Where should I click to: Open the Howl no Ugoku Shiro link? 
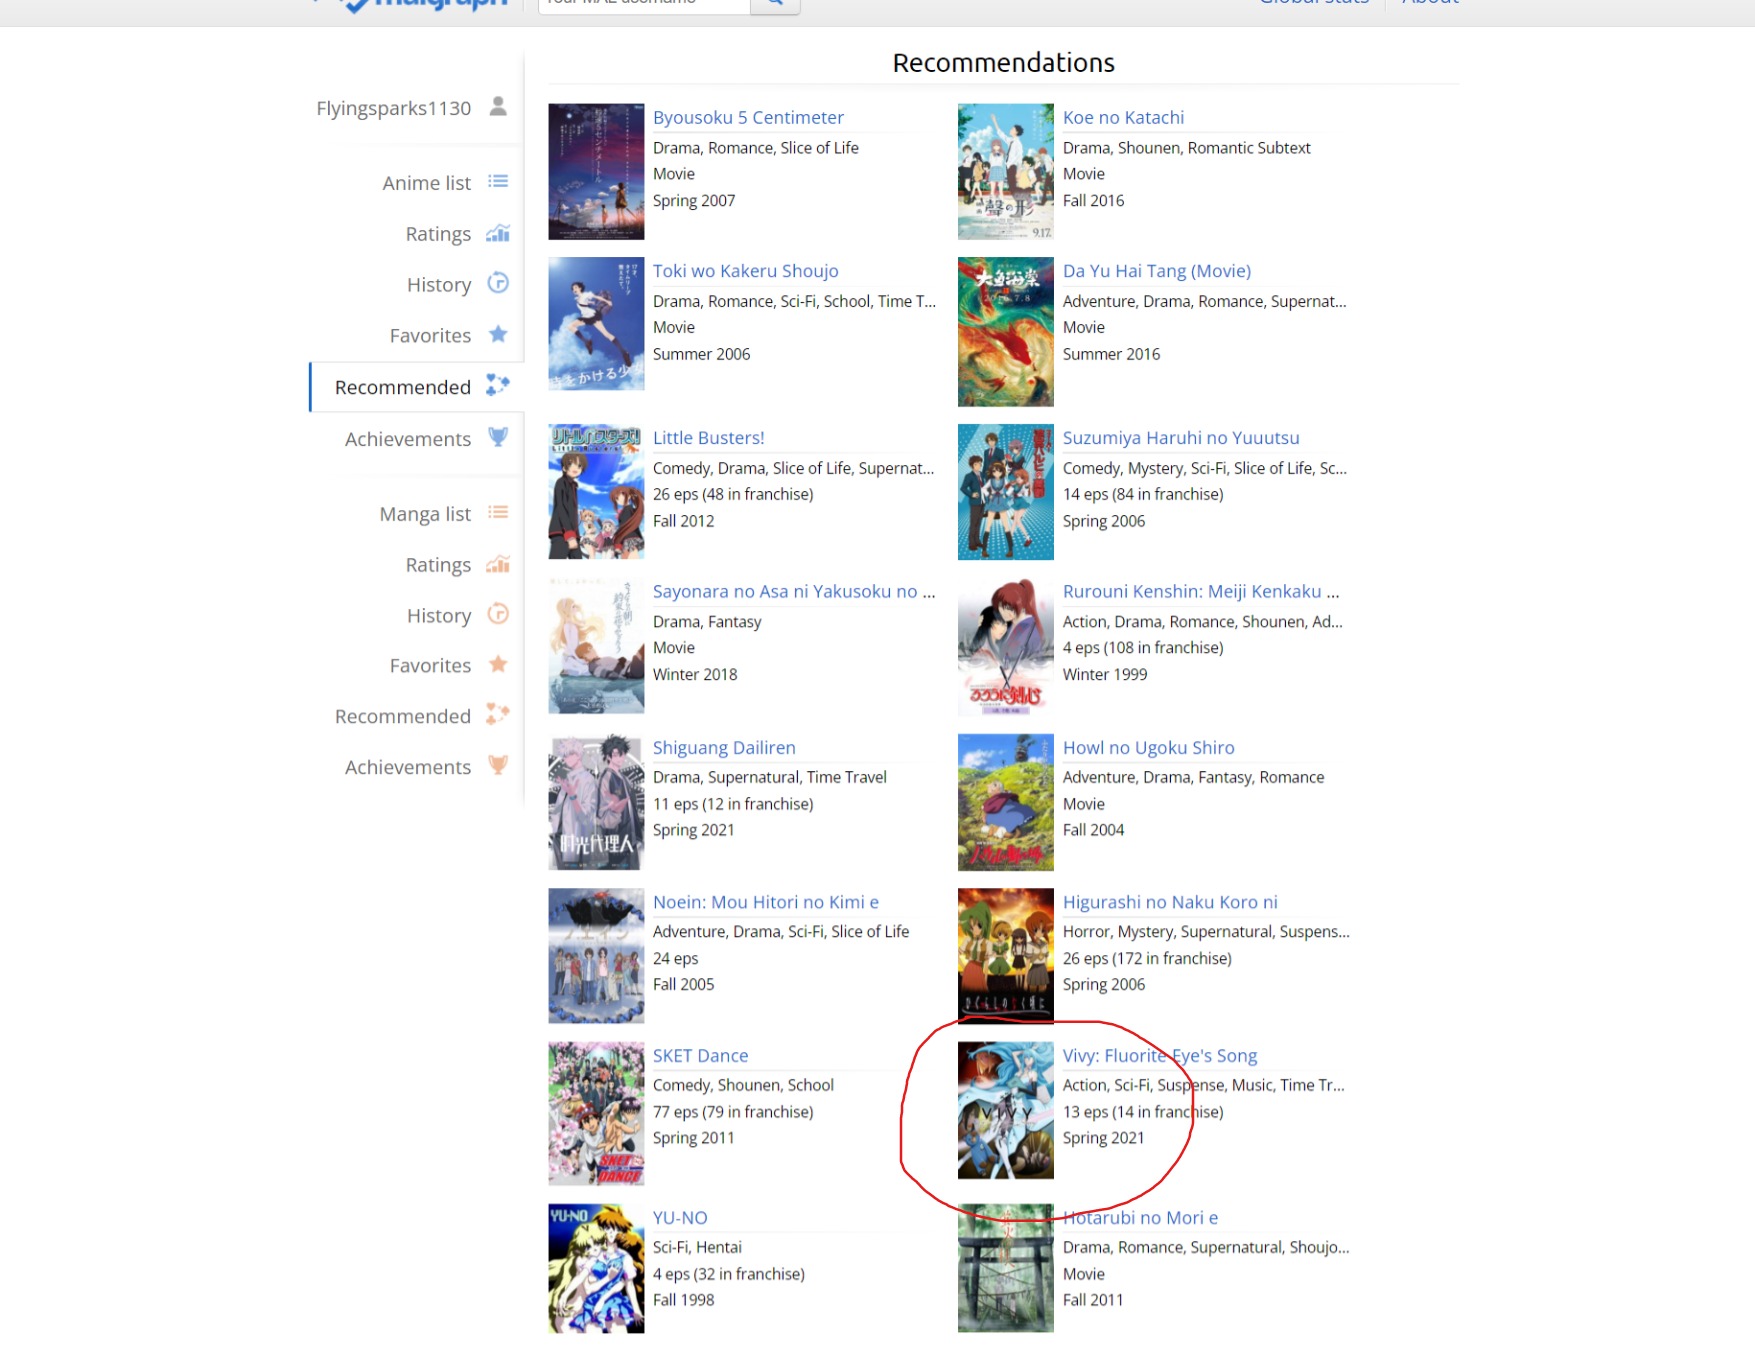1148,748
